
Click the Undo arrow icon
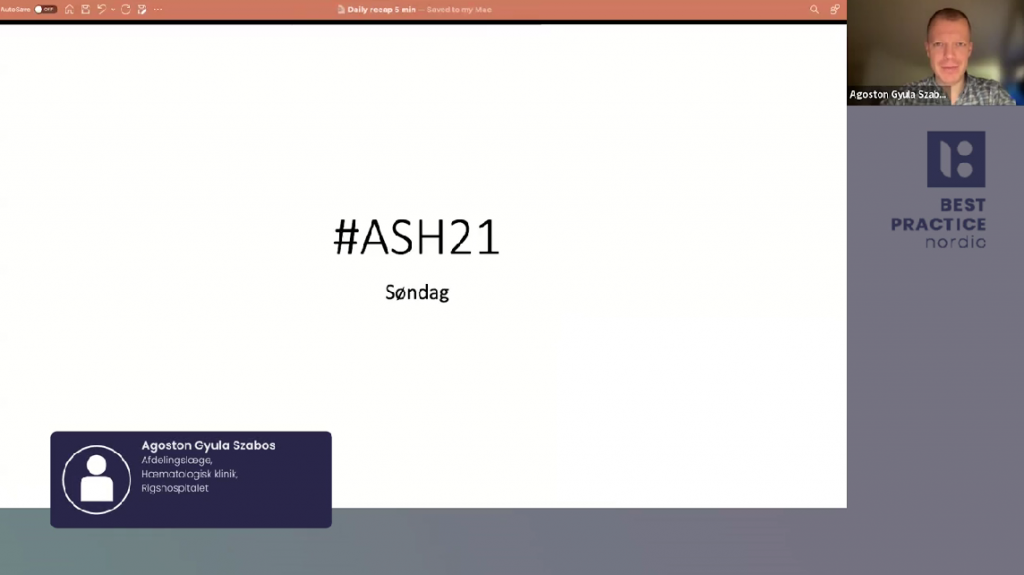[101, 9]
